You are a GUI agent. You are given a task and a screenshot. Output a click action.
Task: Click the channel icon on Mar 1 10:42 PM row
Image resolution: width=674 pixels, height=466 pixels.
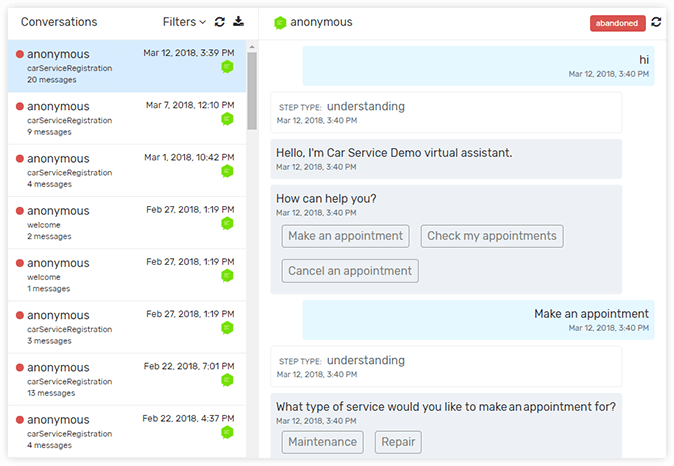227,172
